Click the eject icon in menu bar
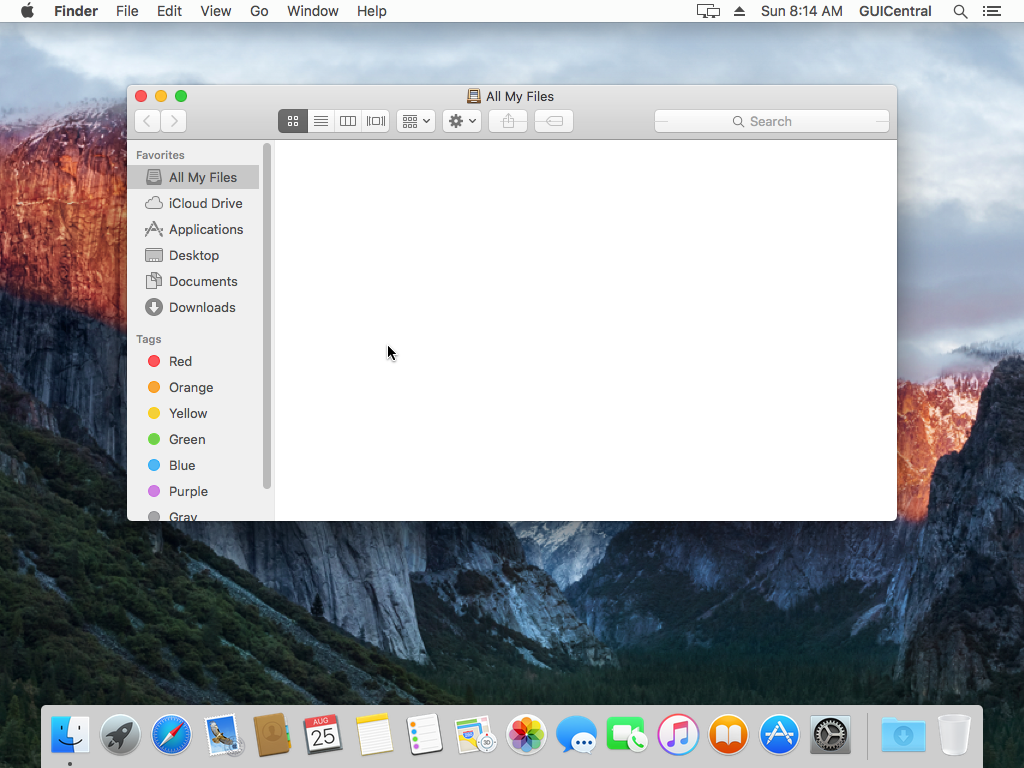The width and height of the screenshot is (1024, 768). tap(739, 11)
